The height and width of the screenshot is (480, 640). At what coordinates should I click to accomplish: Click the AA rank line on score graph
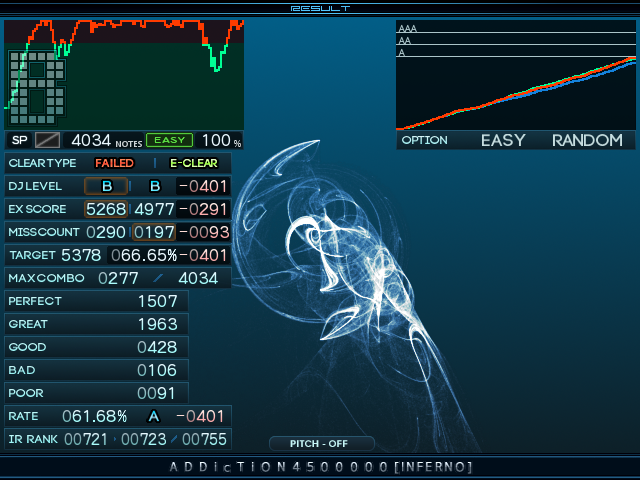point(516,44)
